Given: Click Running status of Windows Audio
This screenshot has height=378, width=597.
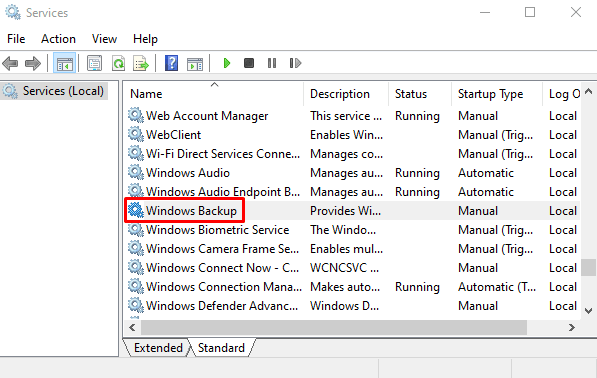Looking at the screenshot, I should [417, 173].
